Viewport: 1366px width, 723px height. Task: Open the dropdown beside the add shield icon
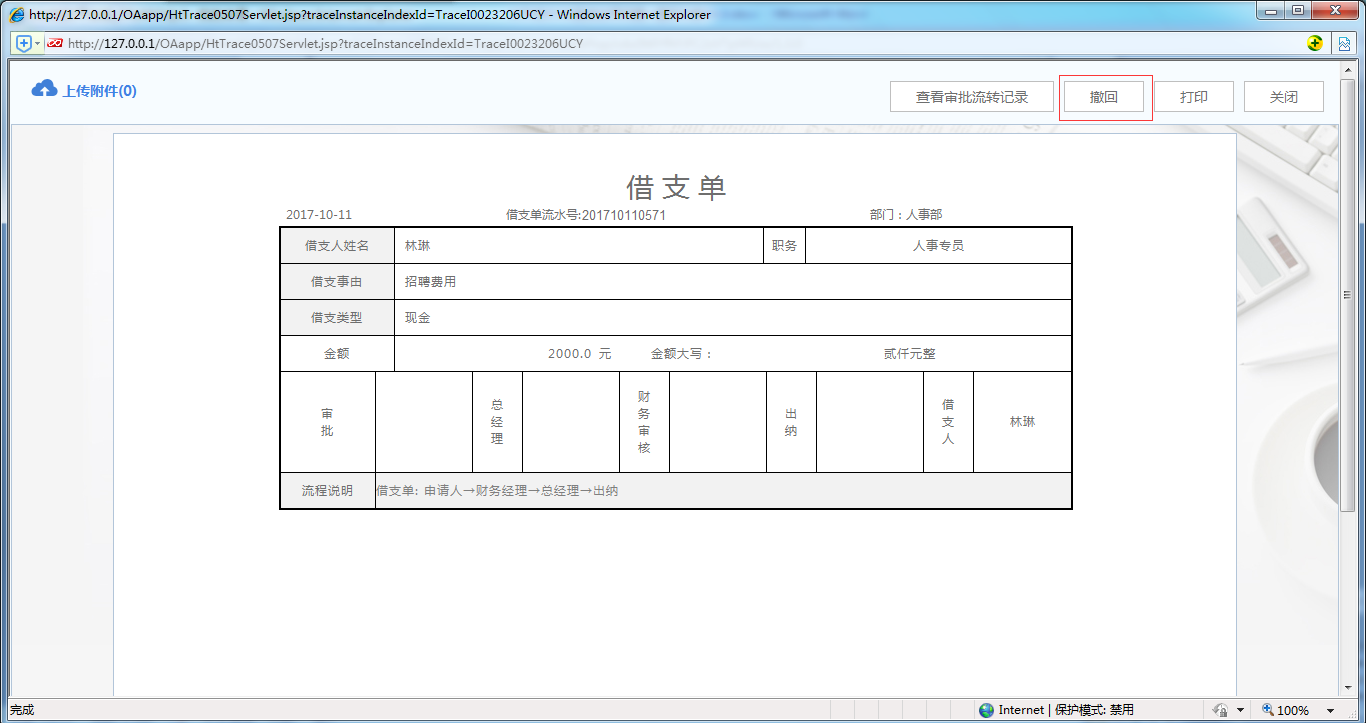37,43
